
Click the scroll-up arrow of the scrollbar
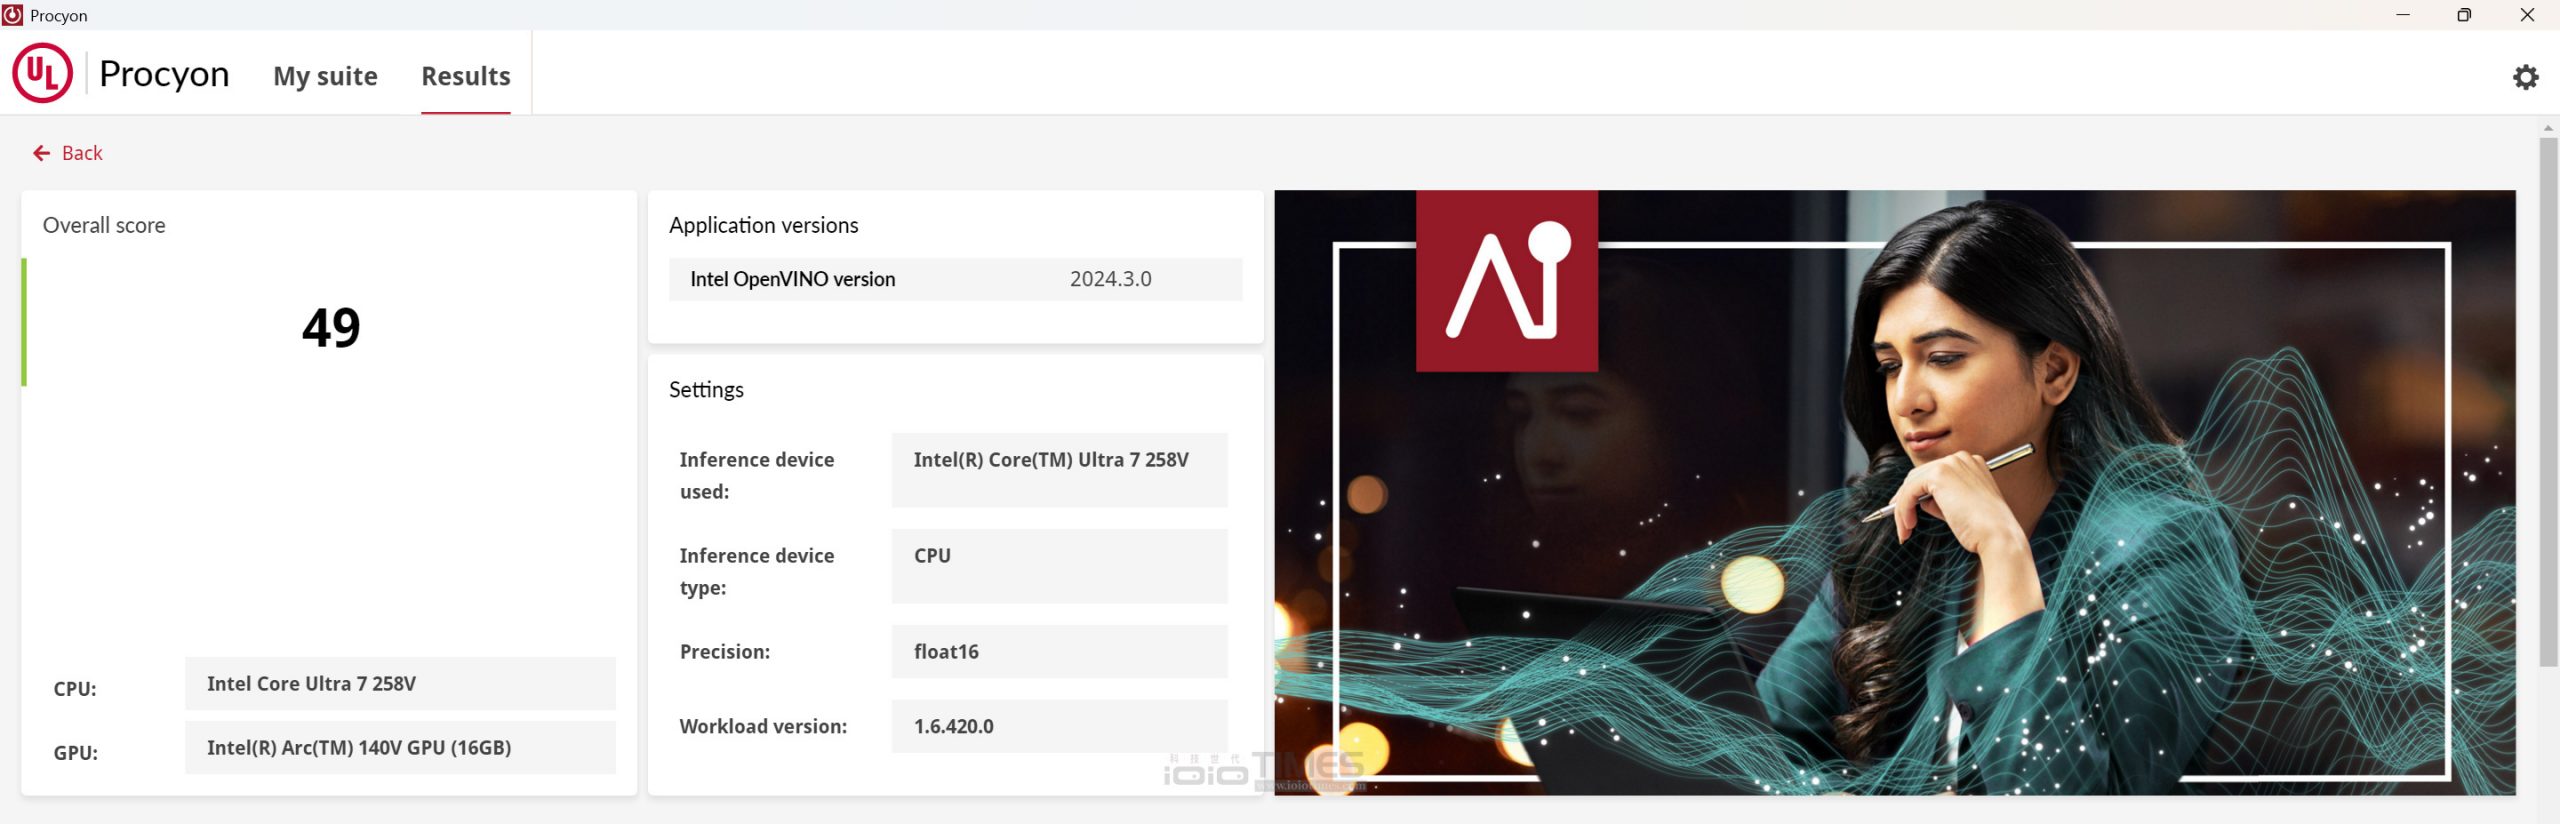point(2547,128)
